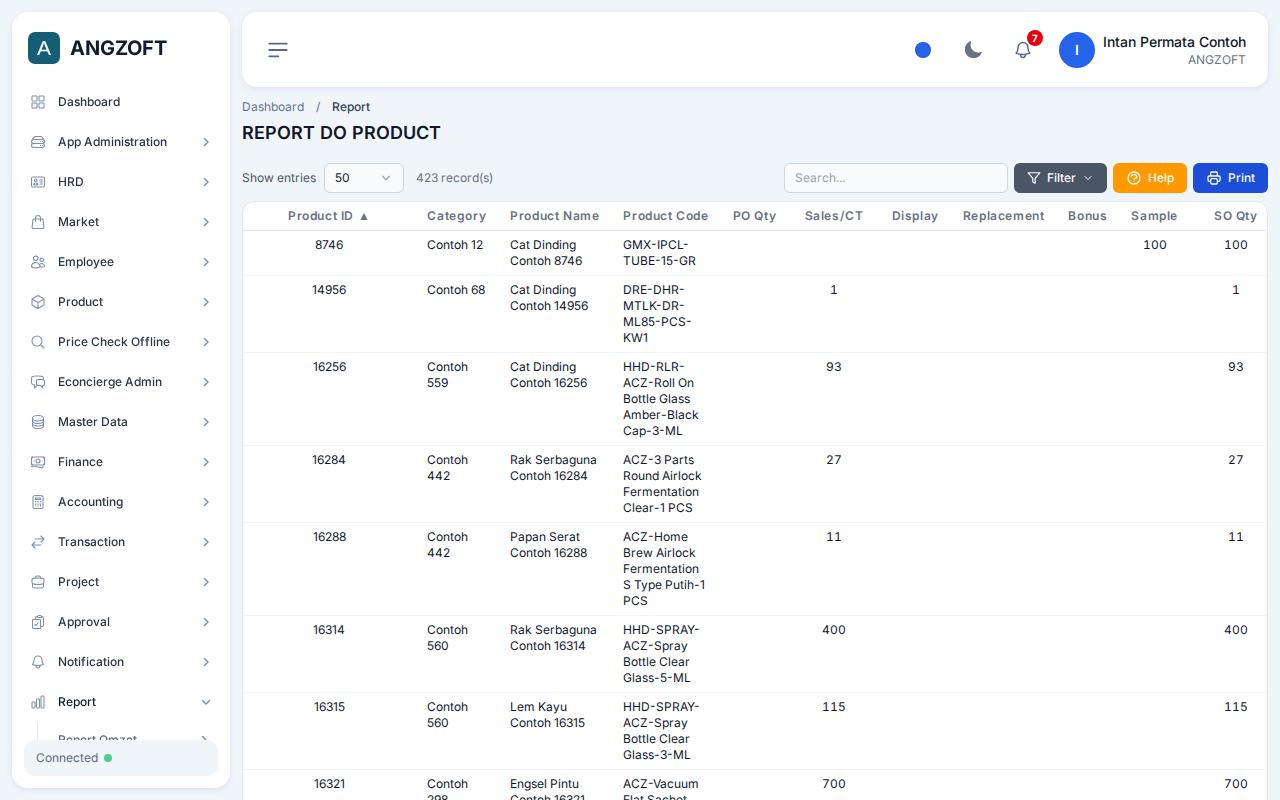
Task: Click the blue Print button
Action: tap(1230, 178)
